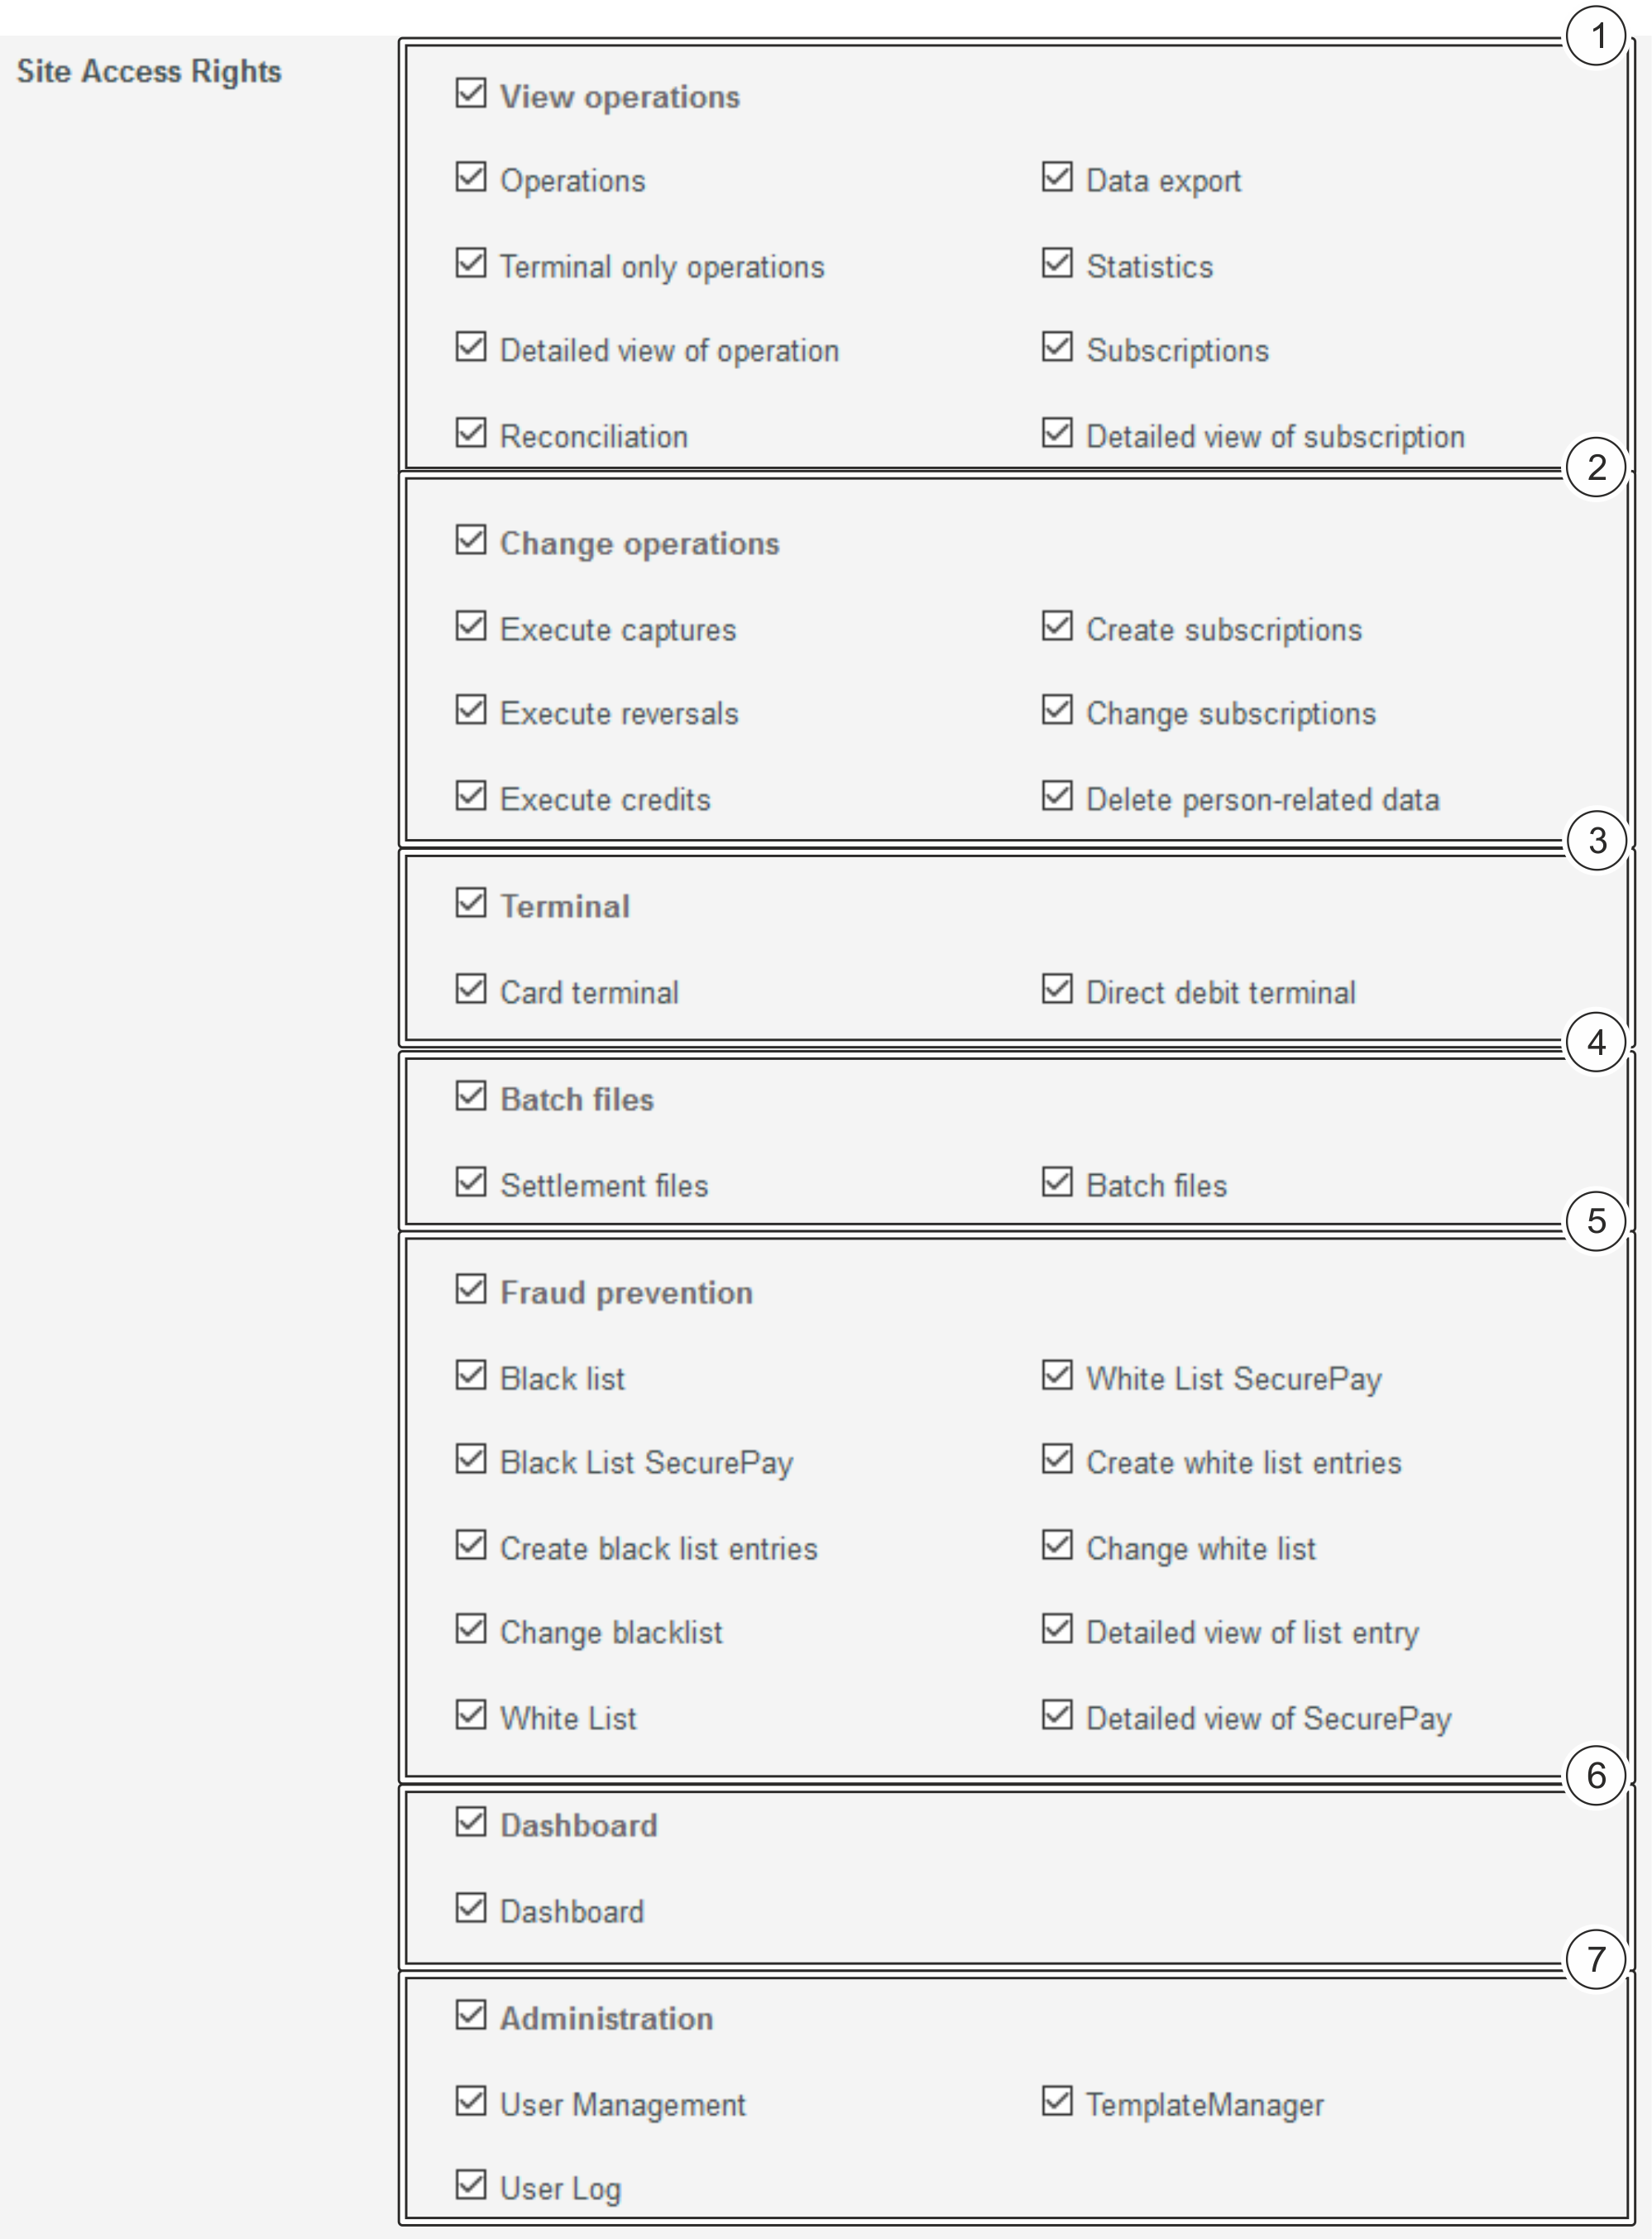Toggle the Change operations group checkbox

[470, 541]
